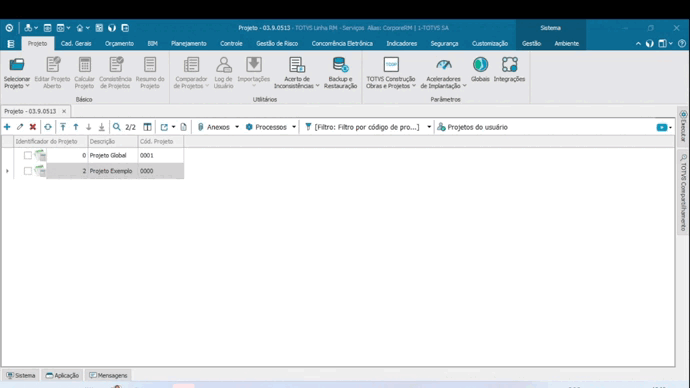Open filter selection dropdown arrow
The image size is (690, 388).
429,127
